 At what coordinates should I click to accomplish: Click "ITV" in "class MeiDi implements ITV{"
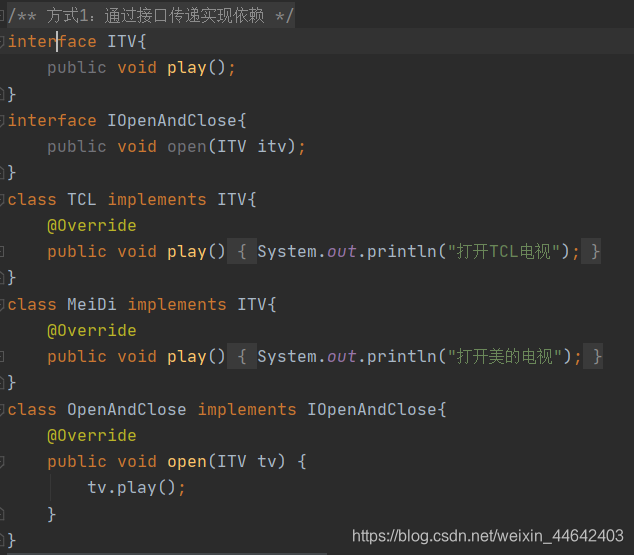251,304
